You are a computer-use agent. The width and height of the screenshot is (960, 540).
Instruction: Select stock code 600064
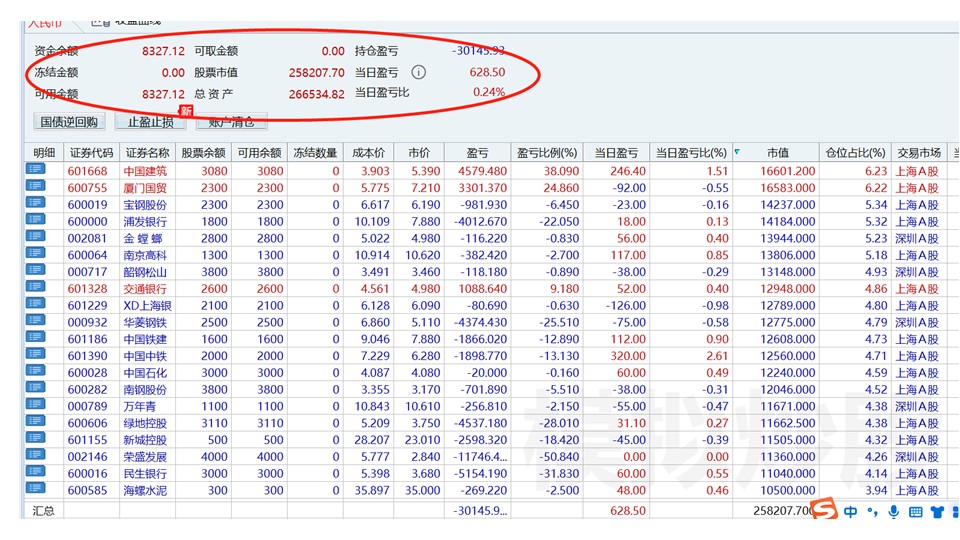click(x=88, y=255)
